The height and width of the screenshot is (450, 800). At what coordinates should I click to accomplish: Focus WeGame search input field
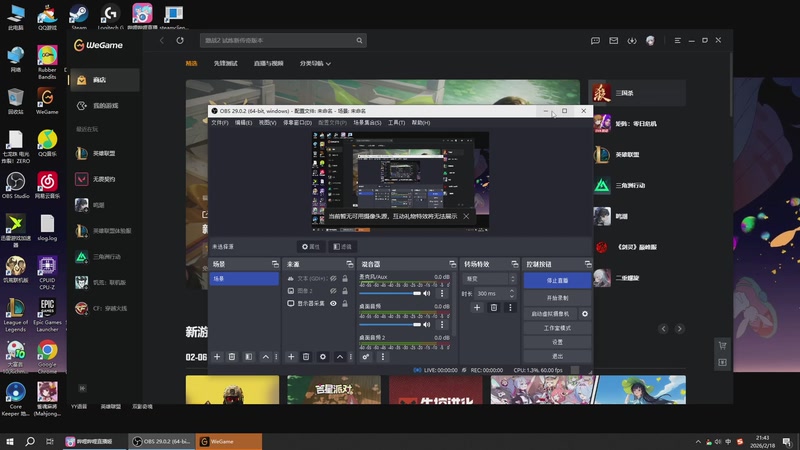point(279,40)
